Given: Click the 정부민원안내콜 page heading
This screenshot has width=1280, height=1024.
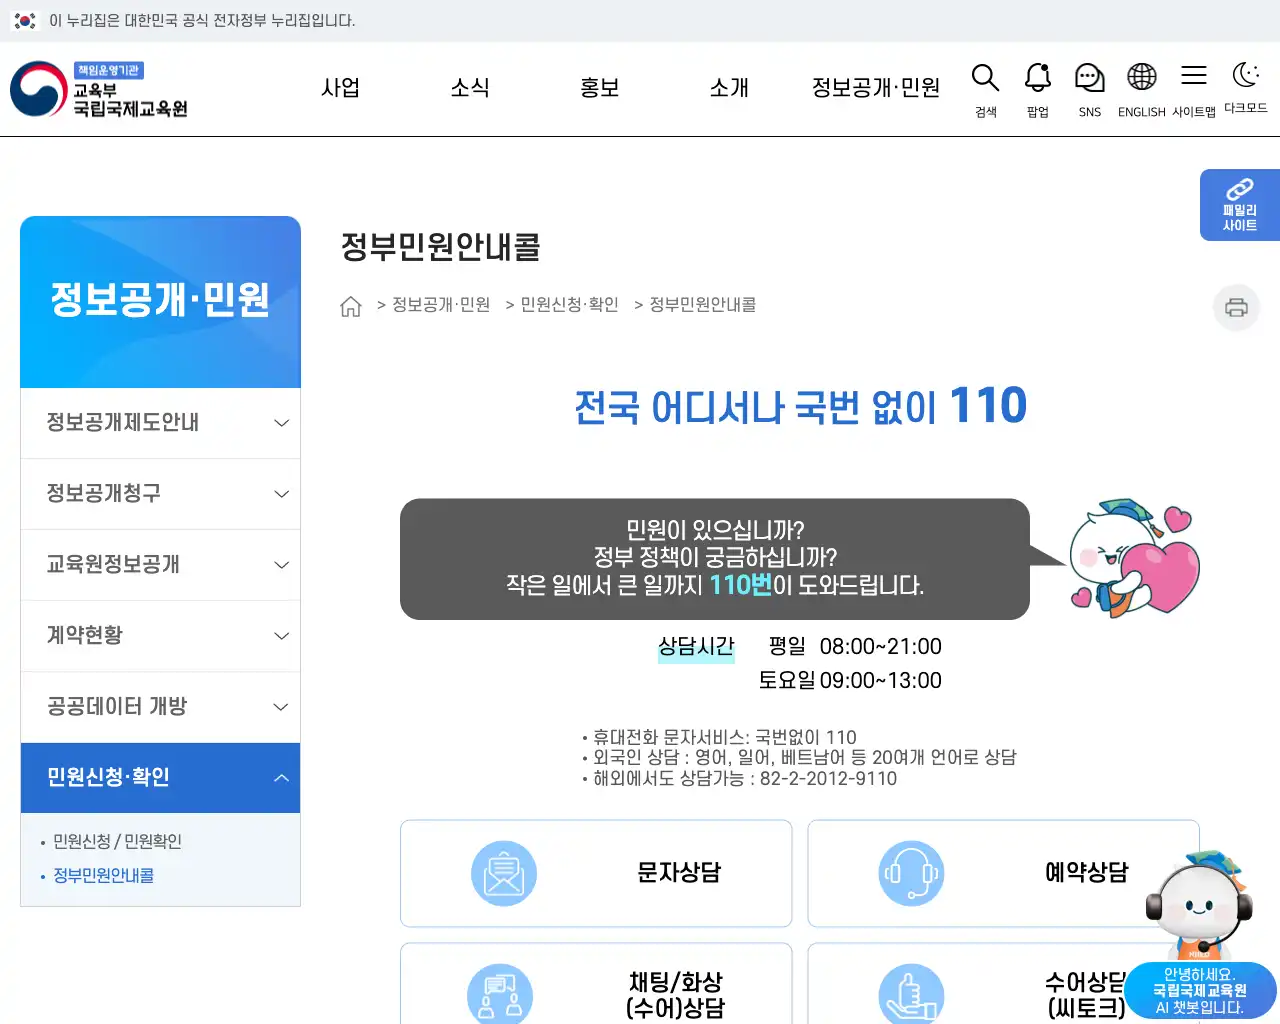Looking at the screenshot, I should (441, 247).
